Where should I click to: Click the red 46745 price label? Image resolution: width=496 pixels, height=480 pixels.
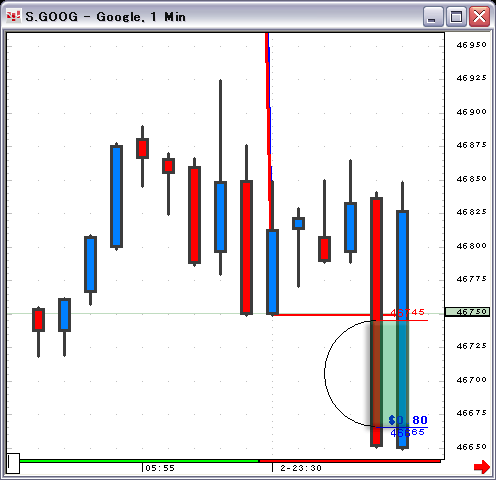click(x=407, y=312)
